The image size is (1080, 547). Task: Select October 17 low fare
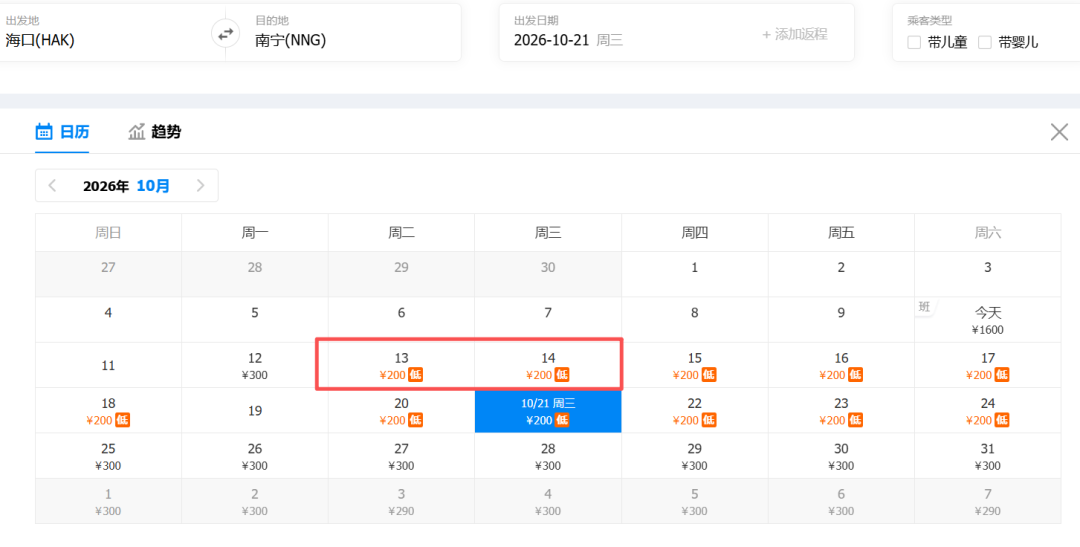pos(988,365)
